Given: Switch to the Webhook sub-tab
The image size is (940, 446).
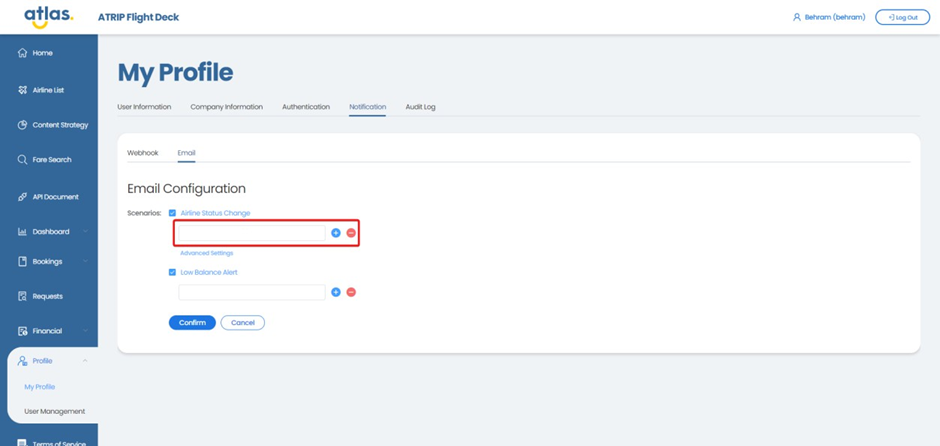Looking at the screenshot, I should (142, 153).
